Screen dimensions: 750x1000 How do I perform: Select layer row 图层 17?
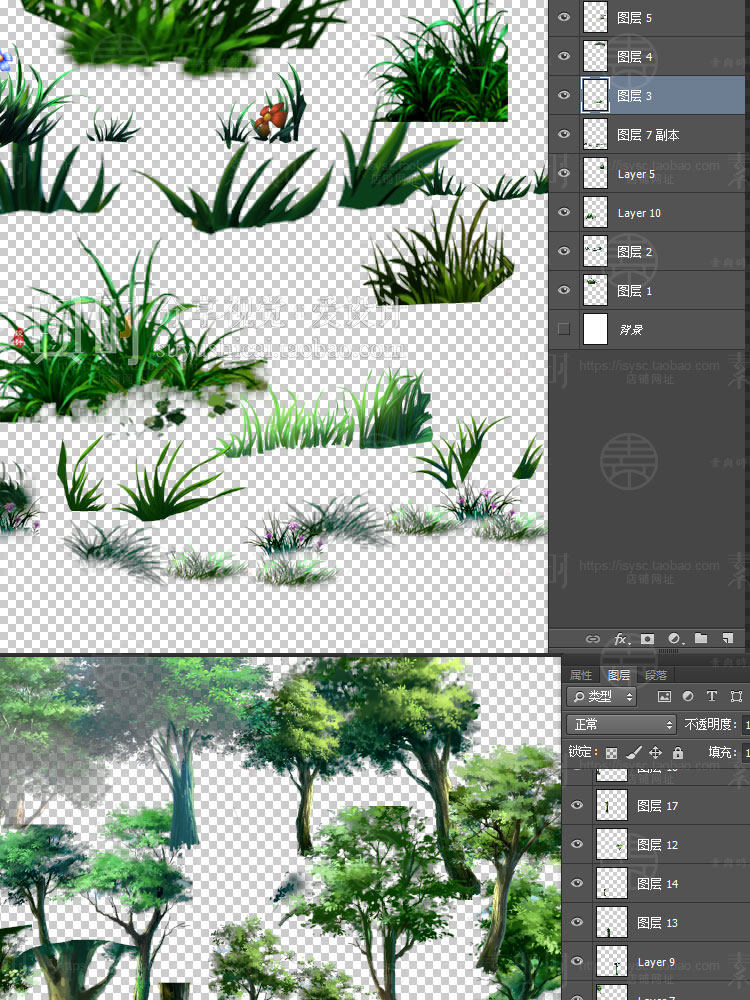coord(657,805)
